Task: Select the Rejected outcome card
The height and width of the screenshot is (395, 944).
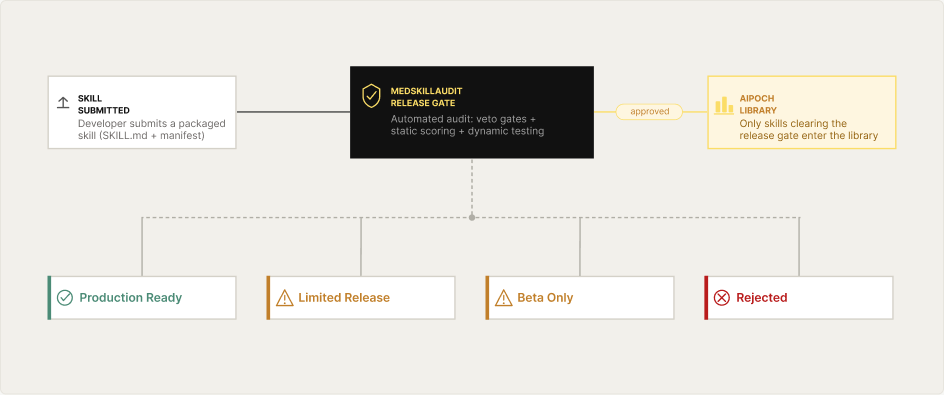Action: point(799,297)
